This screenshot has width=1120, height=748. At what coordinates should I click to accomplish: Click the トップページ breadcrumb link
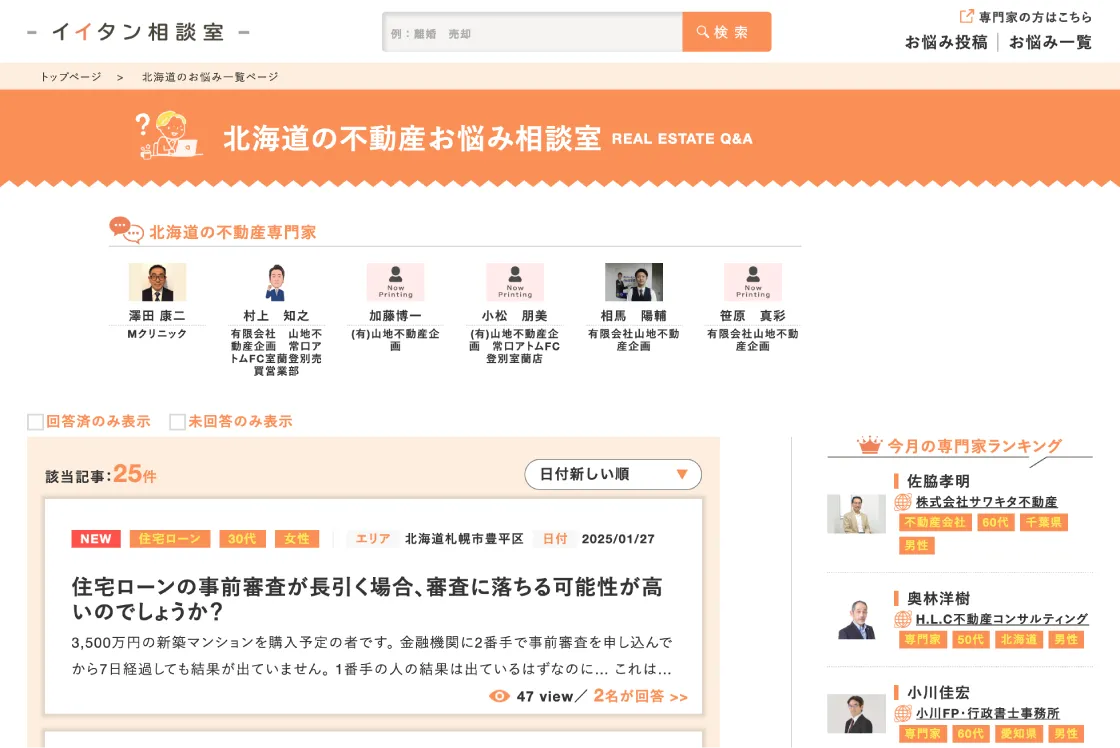pos(71,77)
